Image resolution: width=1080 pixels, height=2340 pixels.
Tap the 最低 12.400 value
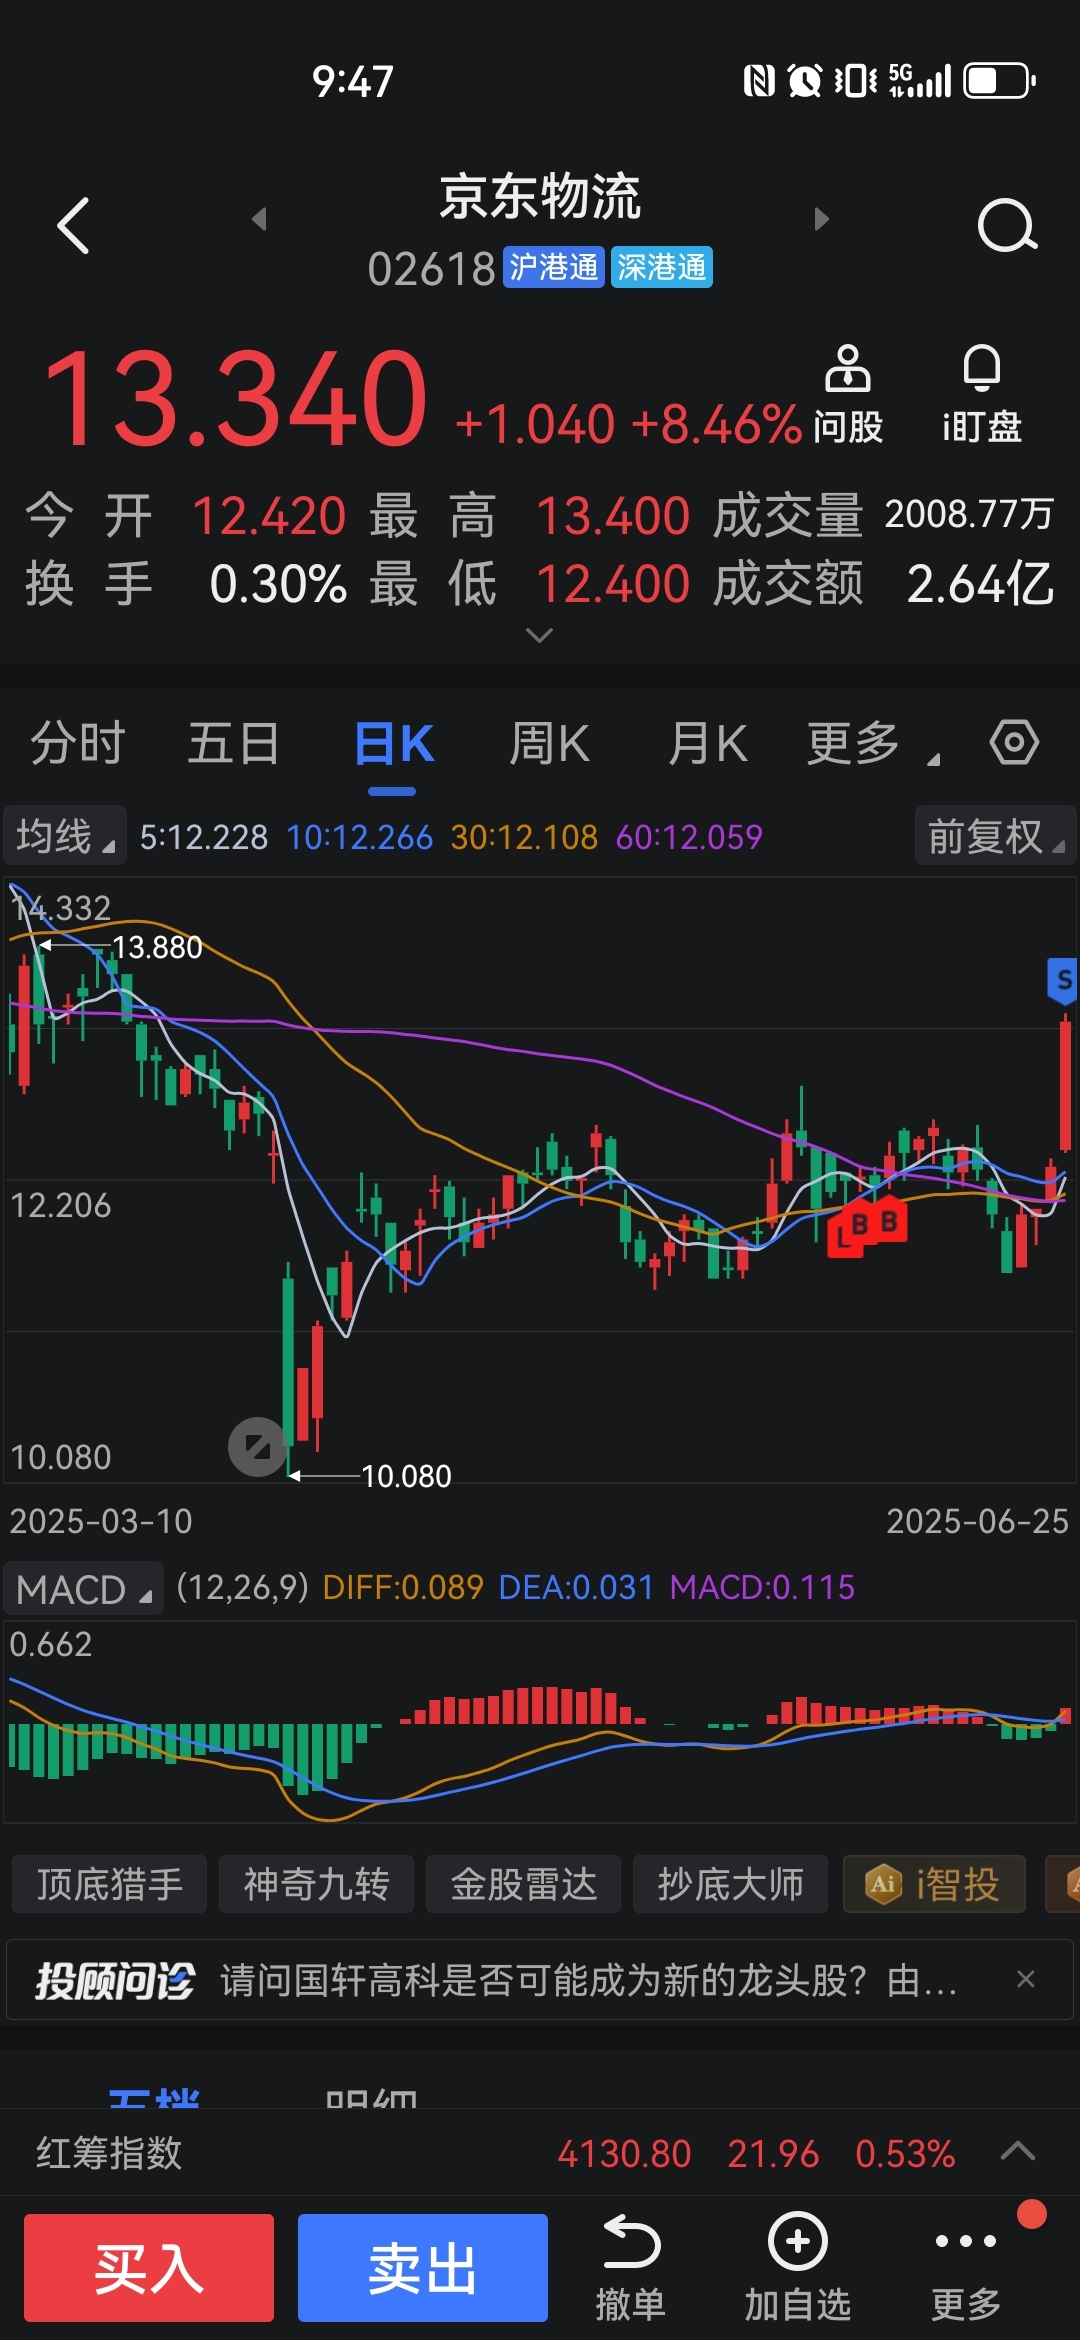613,584
